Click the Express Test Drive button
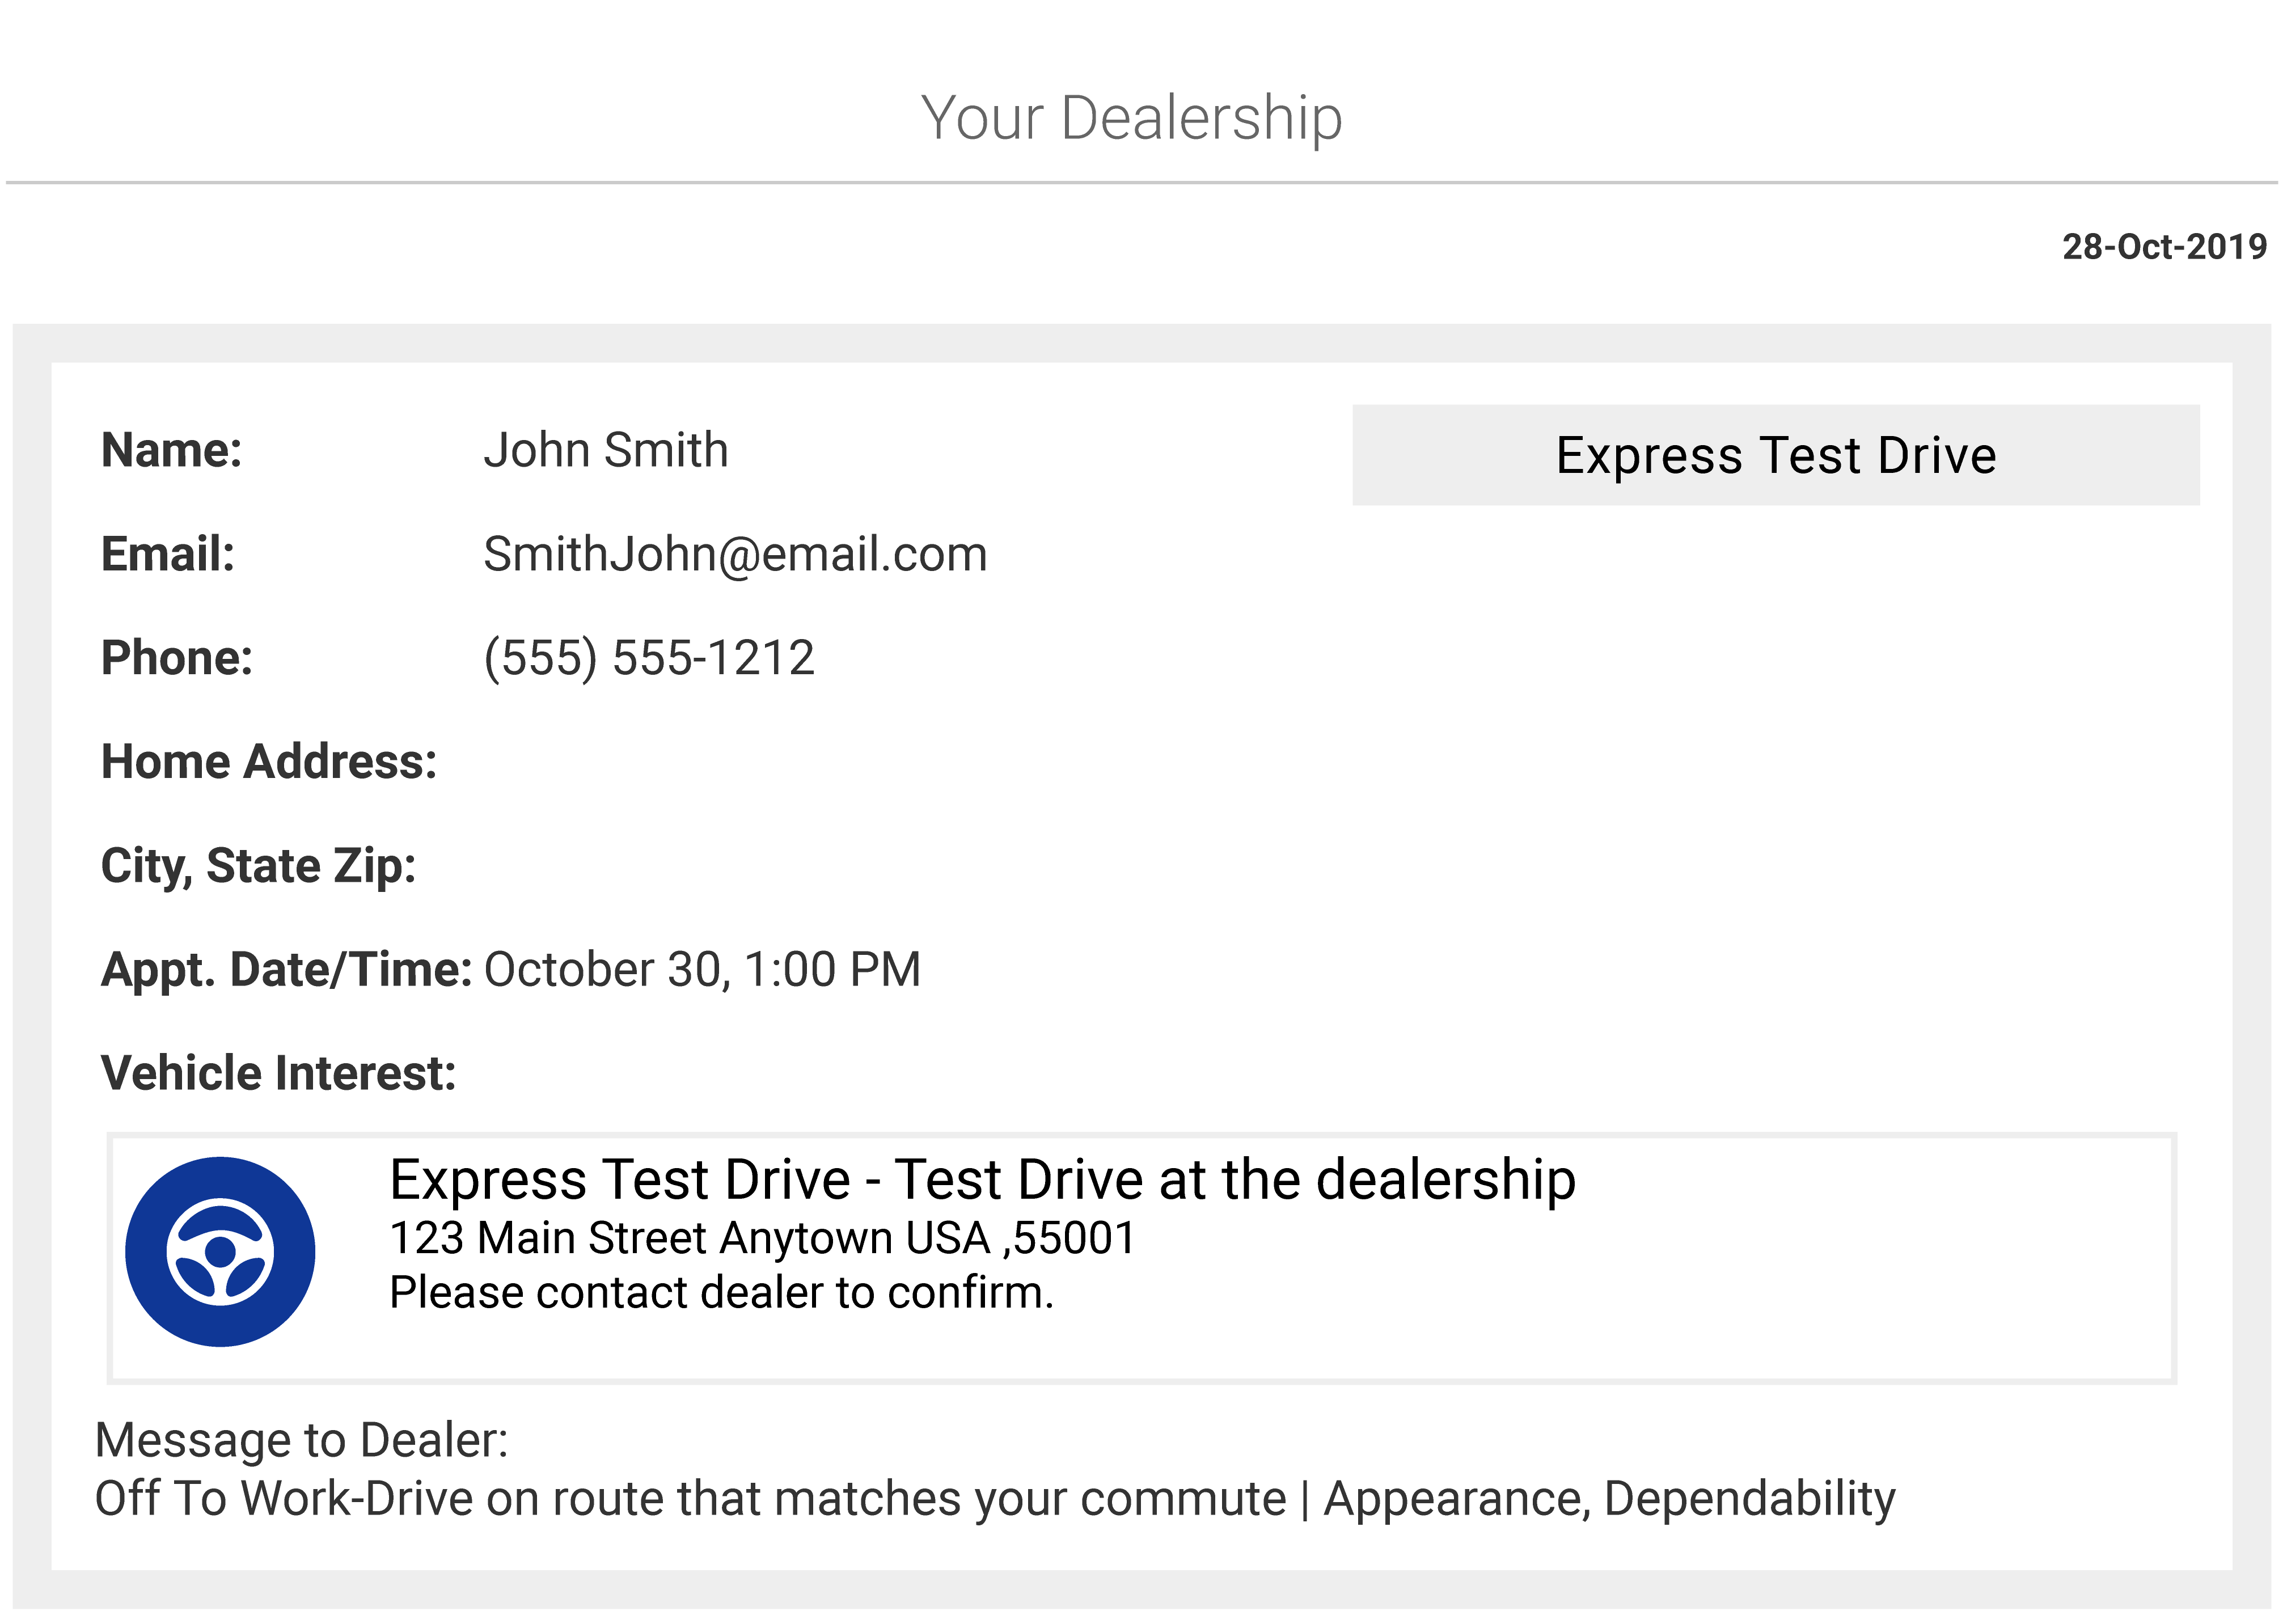The image size is (2287, 1624). (x=1775, y=456)
